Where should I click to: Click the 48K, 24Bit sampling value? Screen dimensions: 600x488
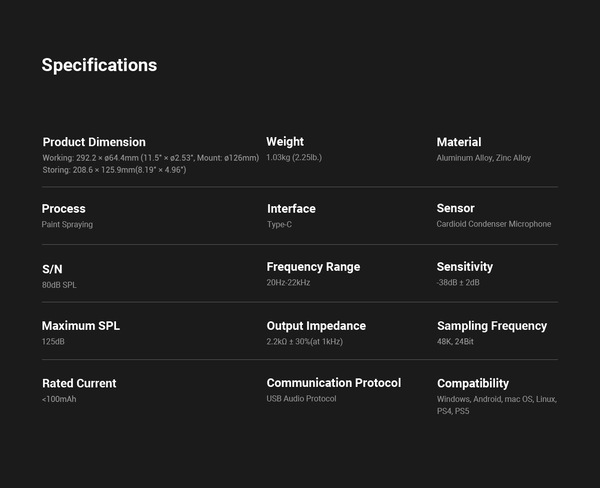tap(455, 341)
